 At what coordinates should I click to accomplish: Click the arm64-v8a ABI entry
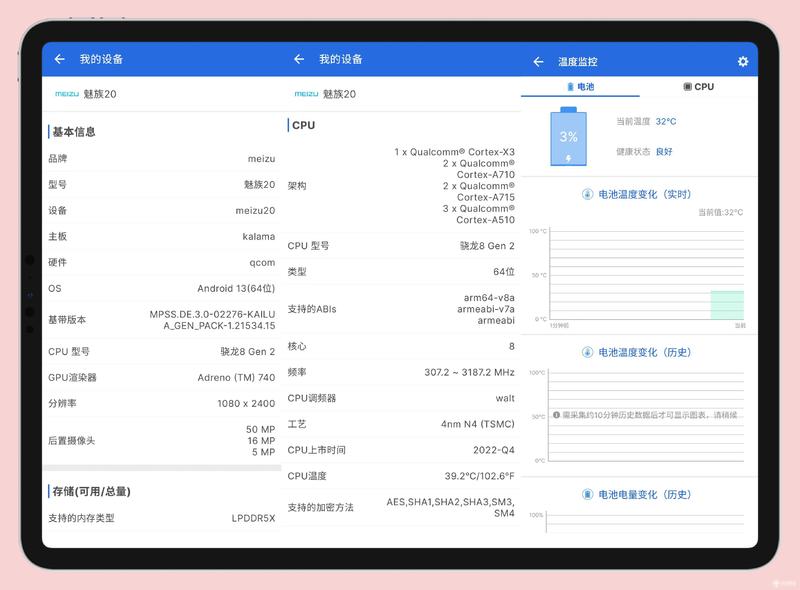pyautogui.click(x=489, y=298)
